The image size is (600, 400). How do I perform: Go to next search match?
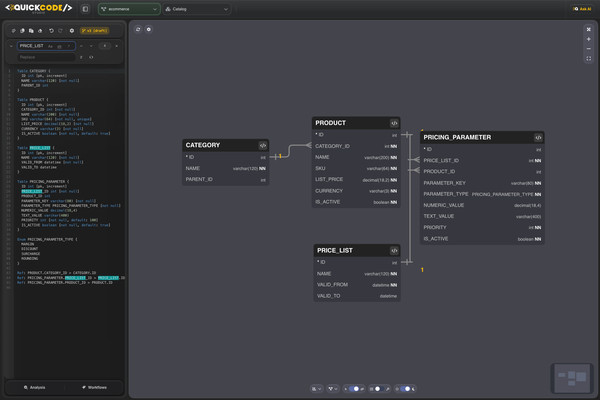91,46
